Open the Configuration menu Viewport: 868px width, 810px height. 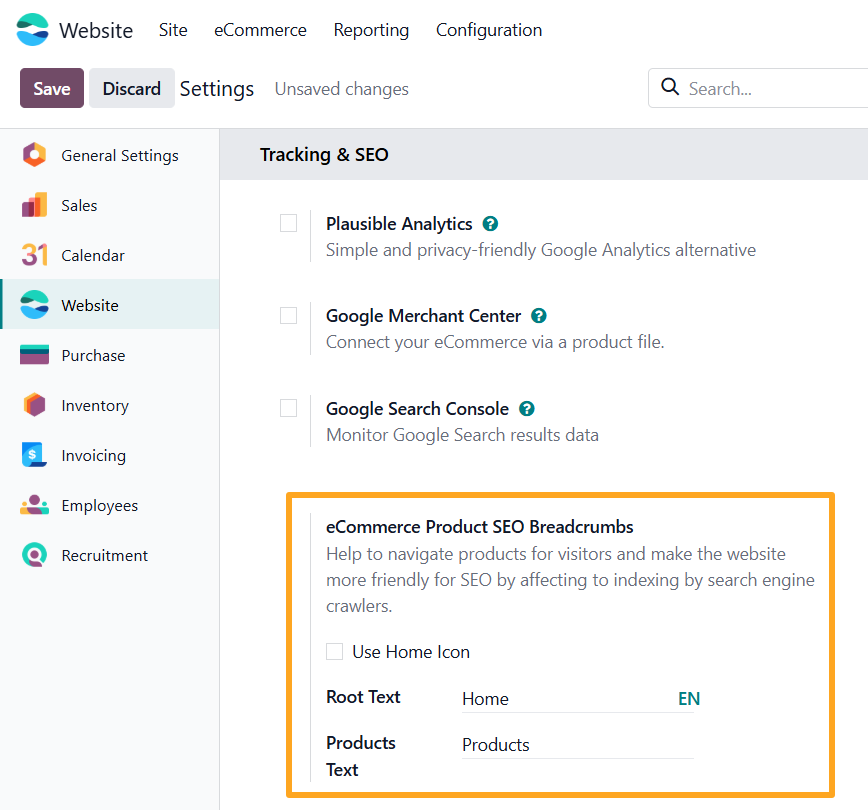point(489,30)
